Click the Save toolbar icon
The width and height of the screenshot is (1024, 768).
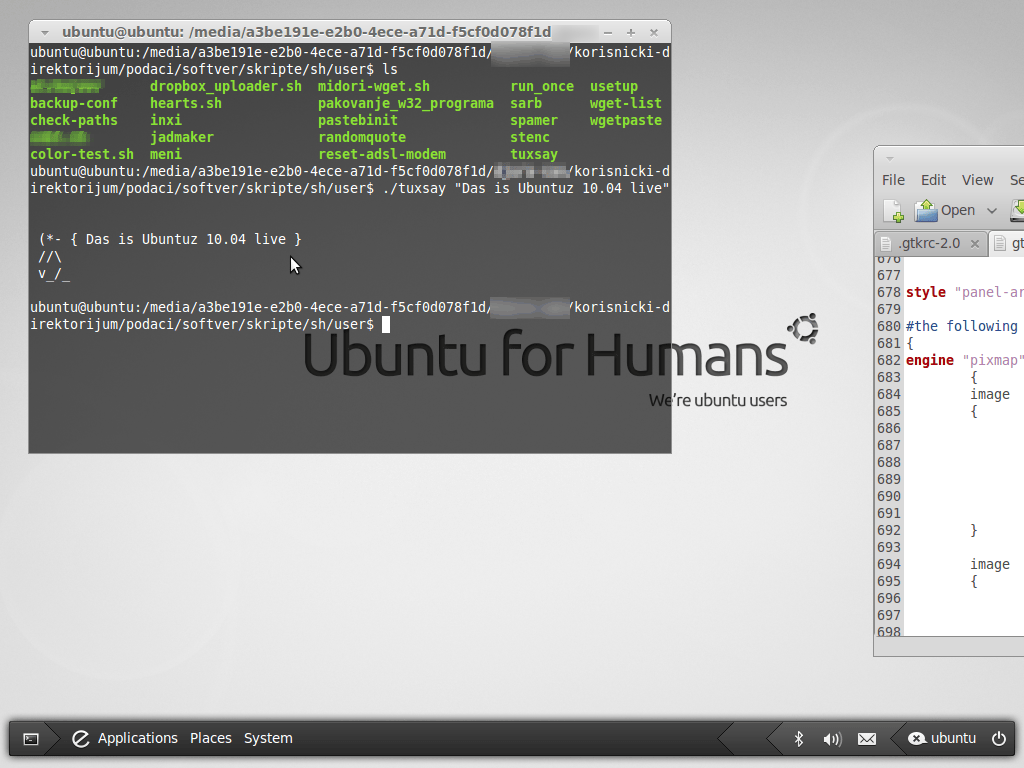[x=1018, y=211]
